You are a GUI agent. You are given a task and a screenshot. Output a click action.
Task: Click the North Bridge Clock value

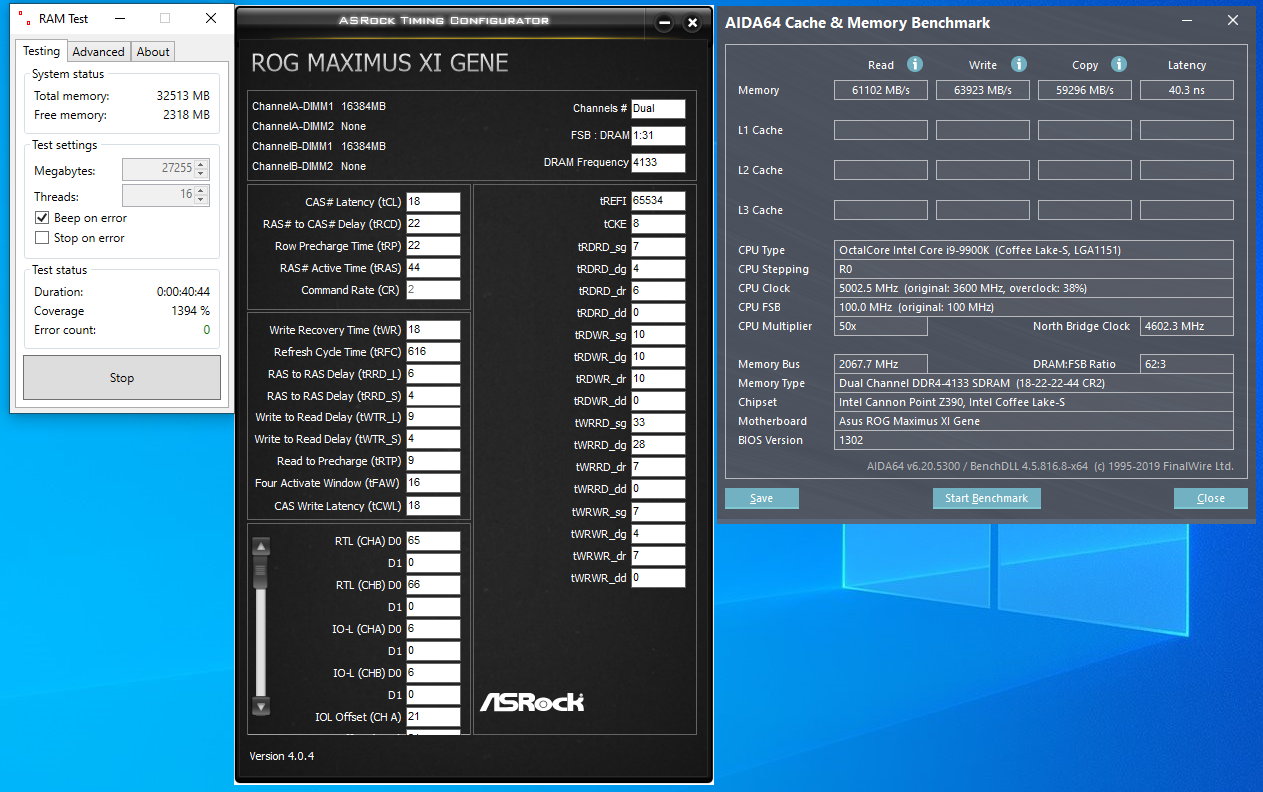point(1187,326)
